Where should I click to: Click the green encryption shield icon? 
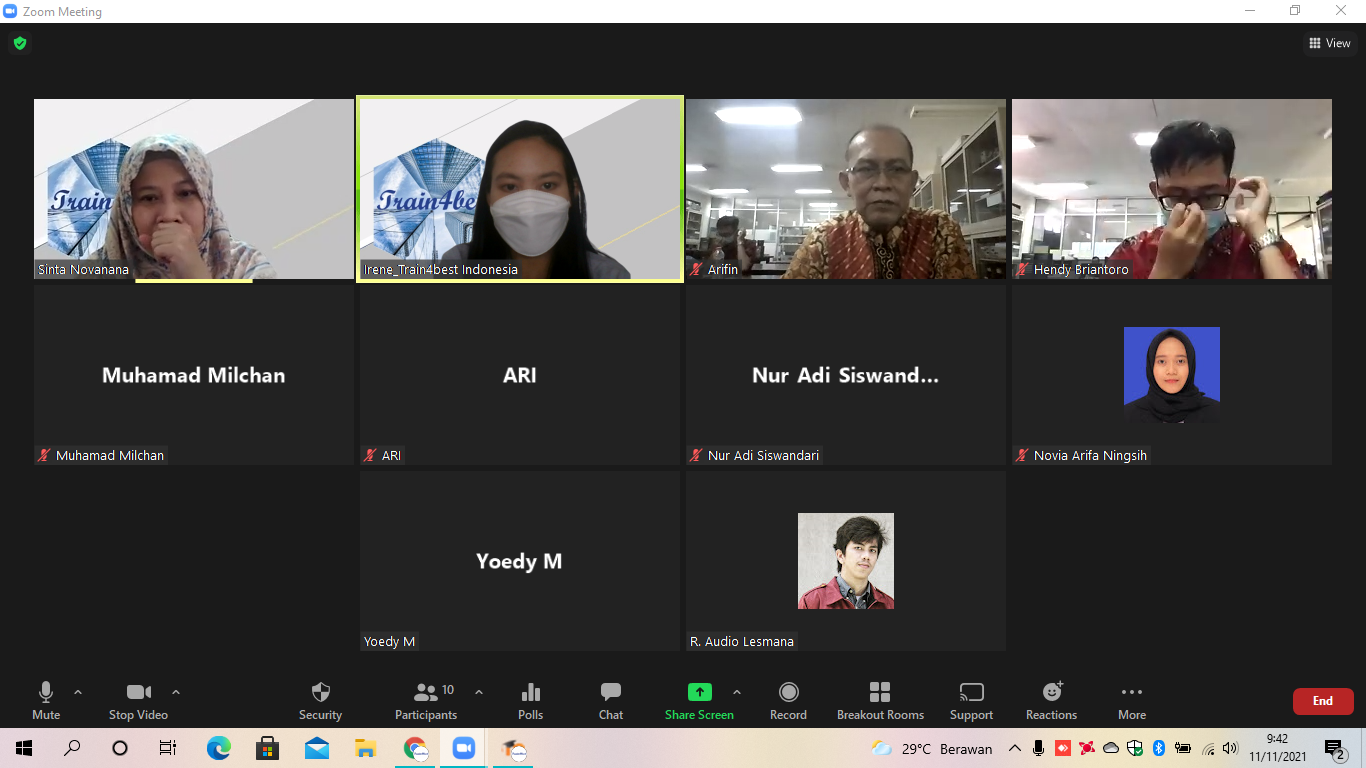[x=19, y=43]
